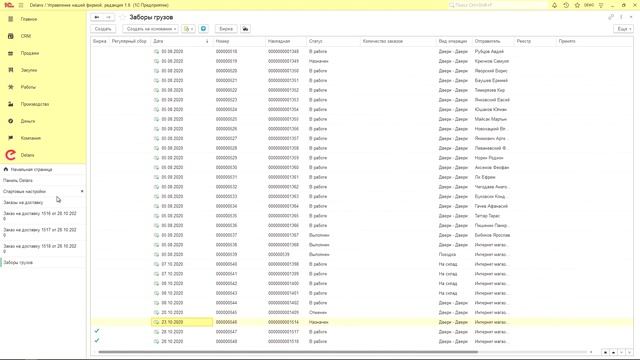The width and height of the screenshot is (640, 360).
Task: Click the 1C logo in title bar
Action: [9, 5]
